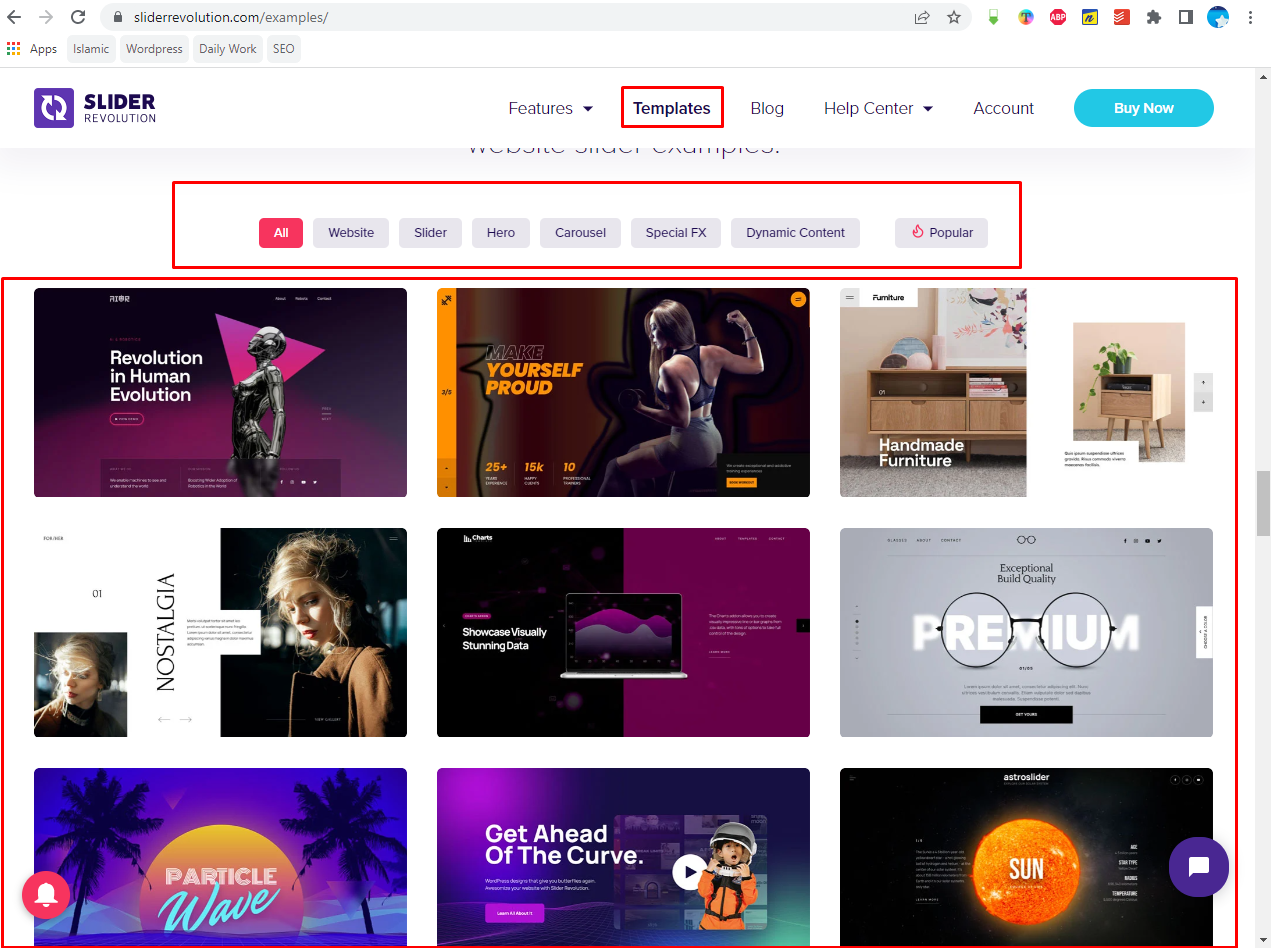Open the Extensions puzzle piece menu
This screenshot has width=1271, height=948.
pyautogui.click(x=1154, y=17)
